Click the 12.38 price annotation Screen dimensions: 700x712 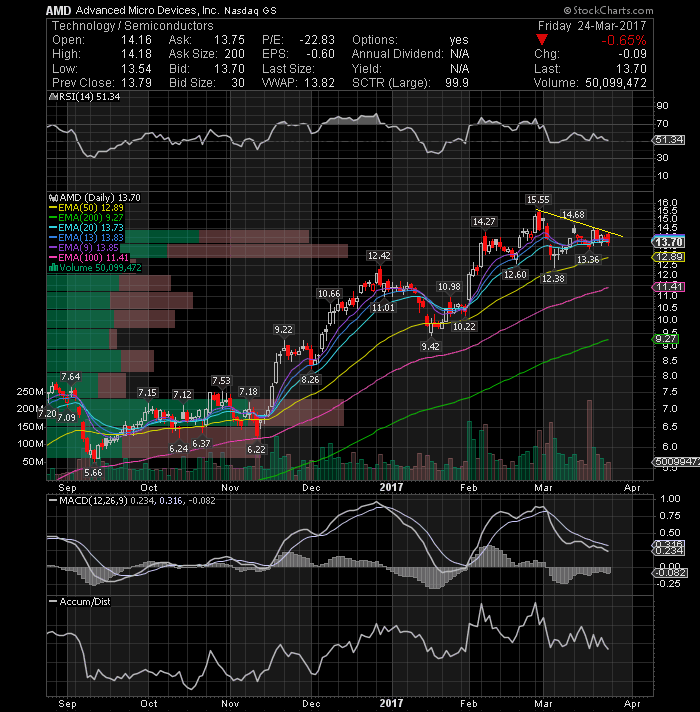click(553, 278)
